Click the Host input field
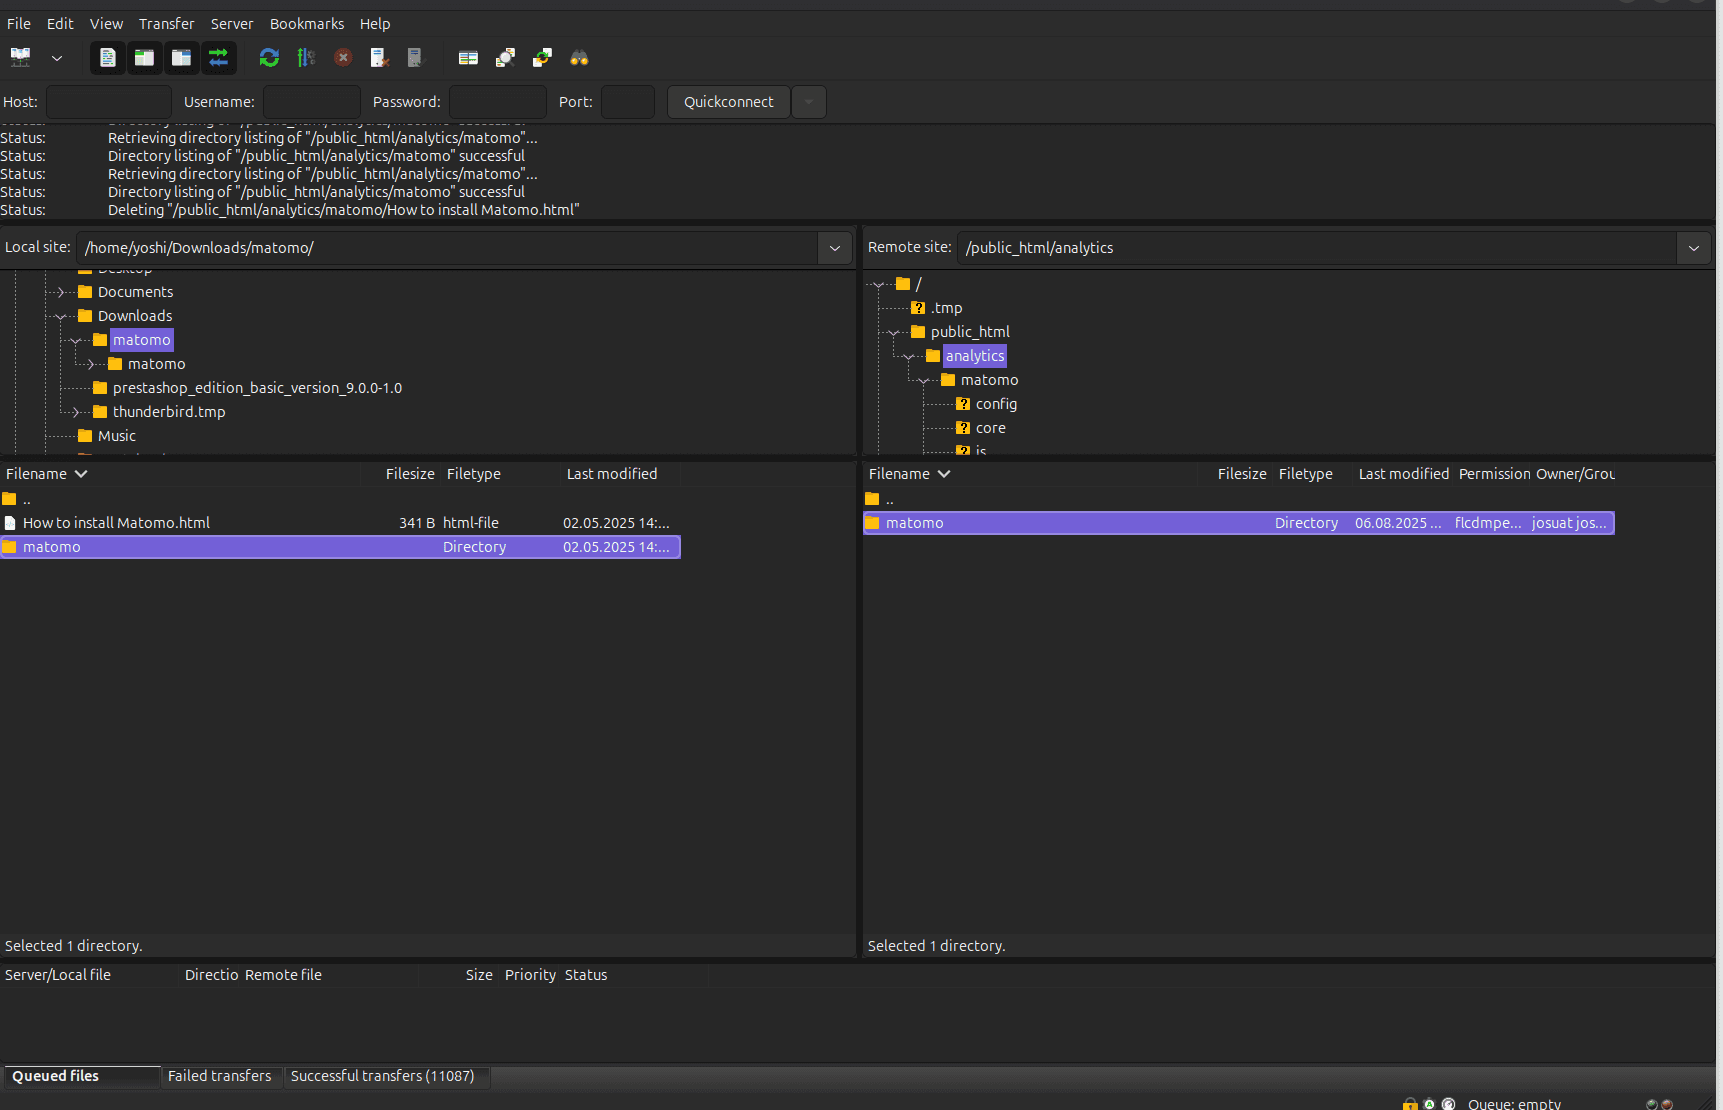 [109, 102]
